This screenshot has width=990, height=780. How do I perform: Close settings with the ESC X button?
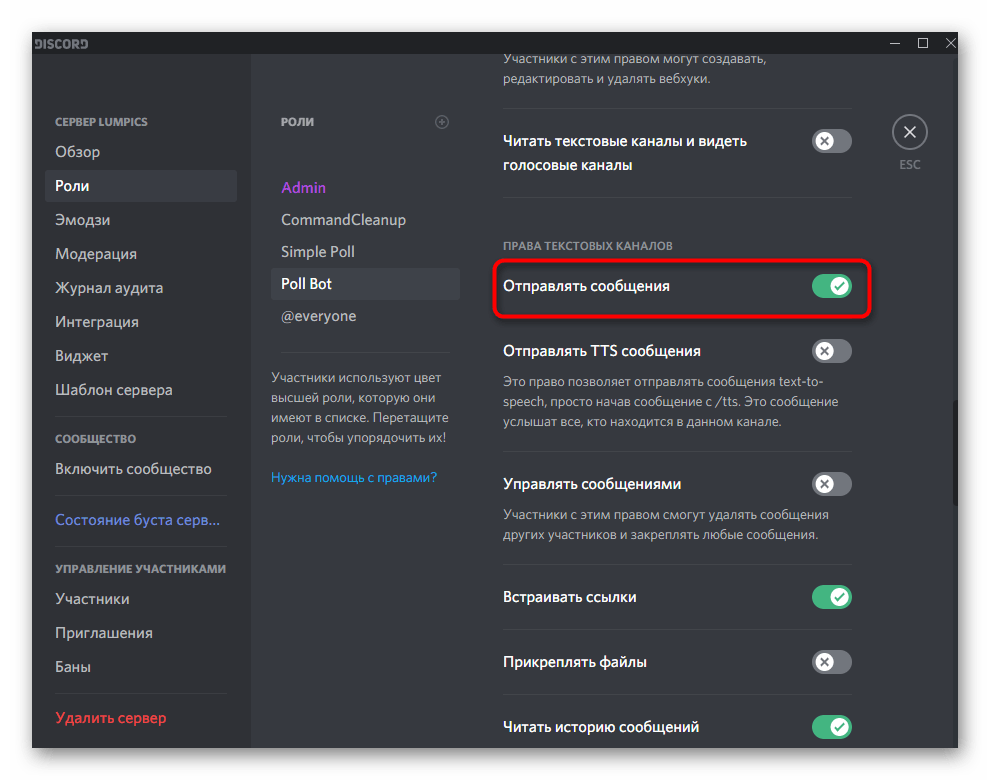(x=909, y=132)
